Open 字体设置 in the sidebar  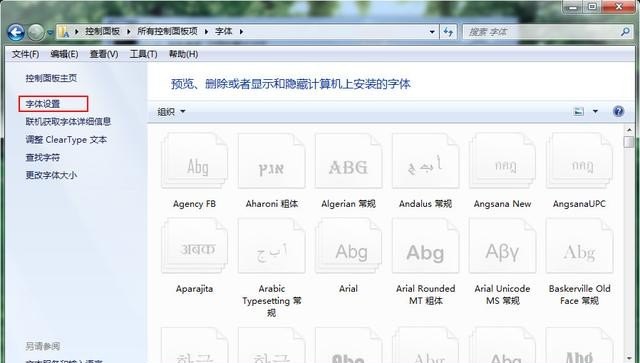pos(43,104)
